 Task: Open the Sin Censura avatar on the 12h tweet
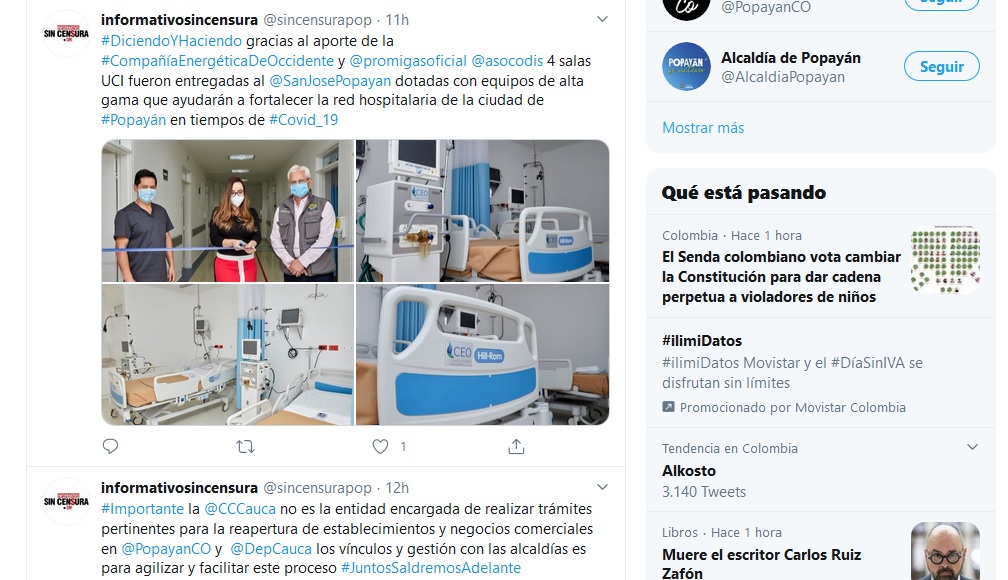(66, 501)
